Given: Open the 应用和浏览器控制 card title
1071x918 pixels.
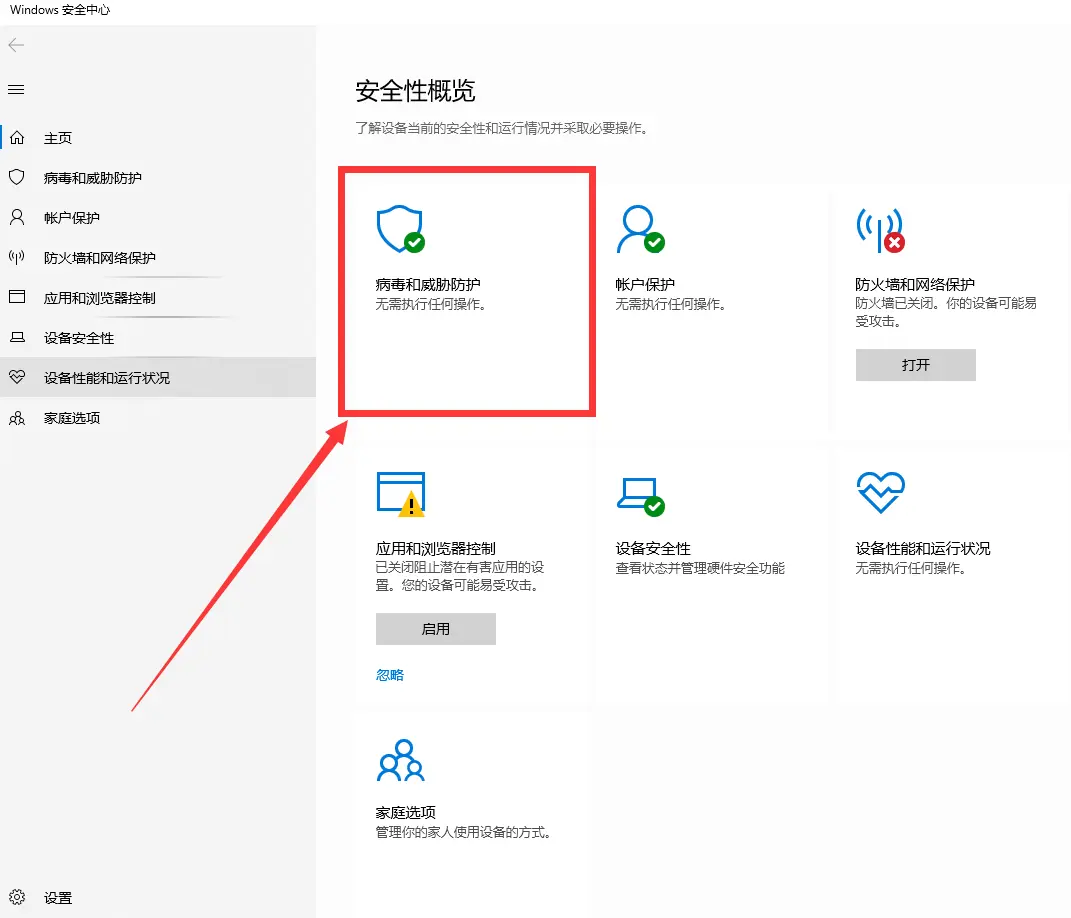Looking at the screenshot, I should click(436, 548).
